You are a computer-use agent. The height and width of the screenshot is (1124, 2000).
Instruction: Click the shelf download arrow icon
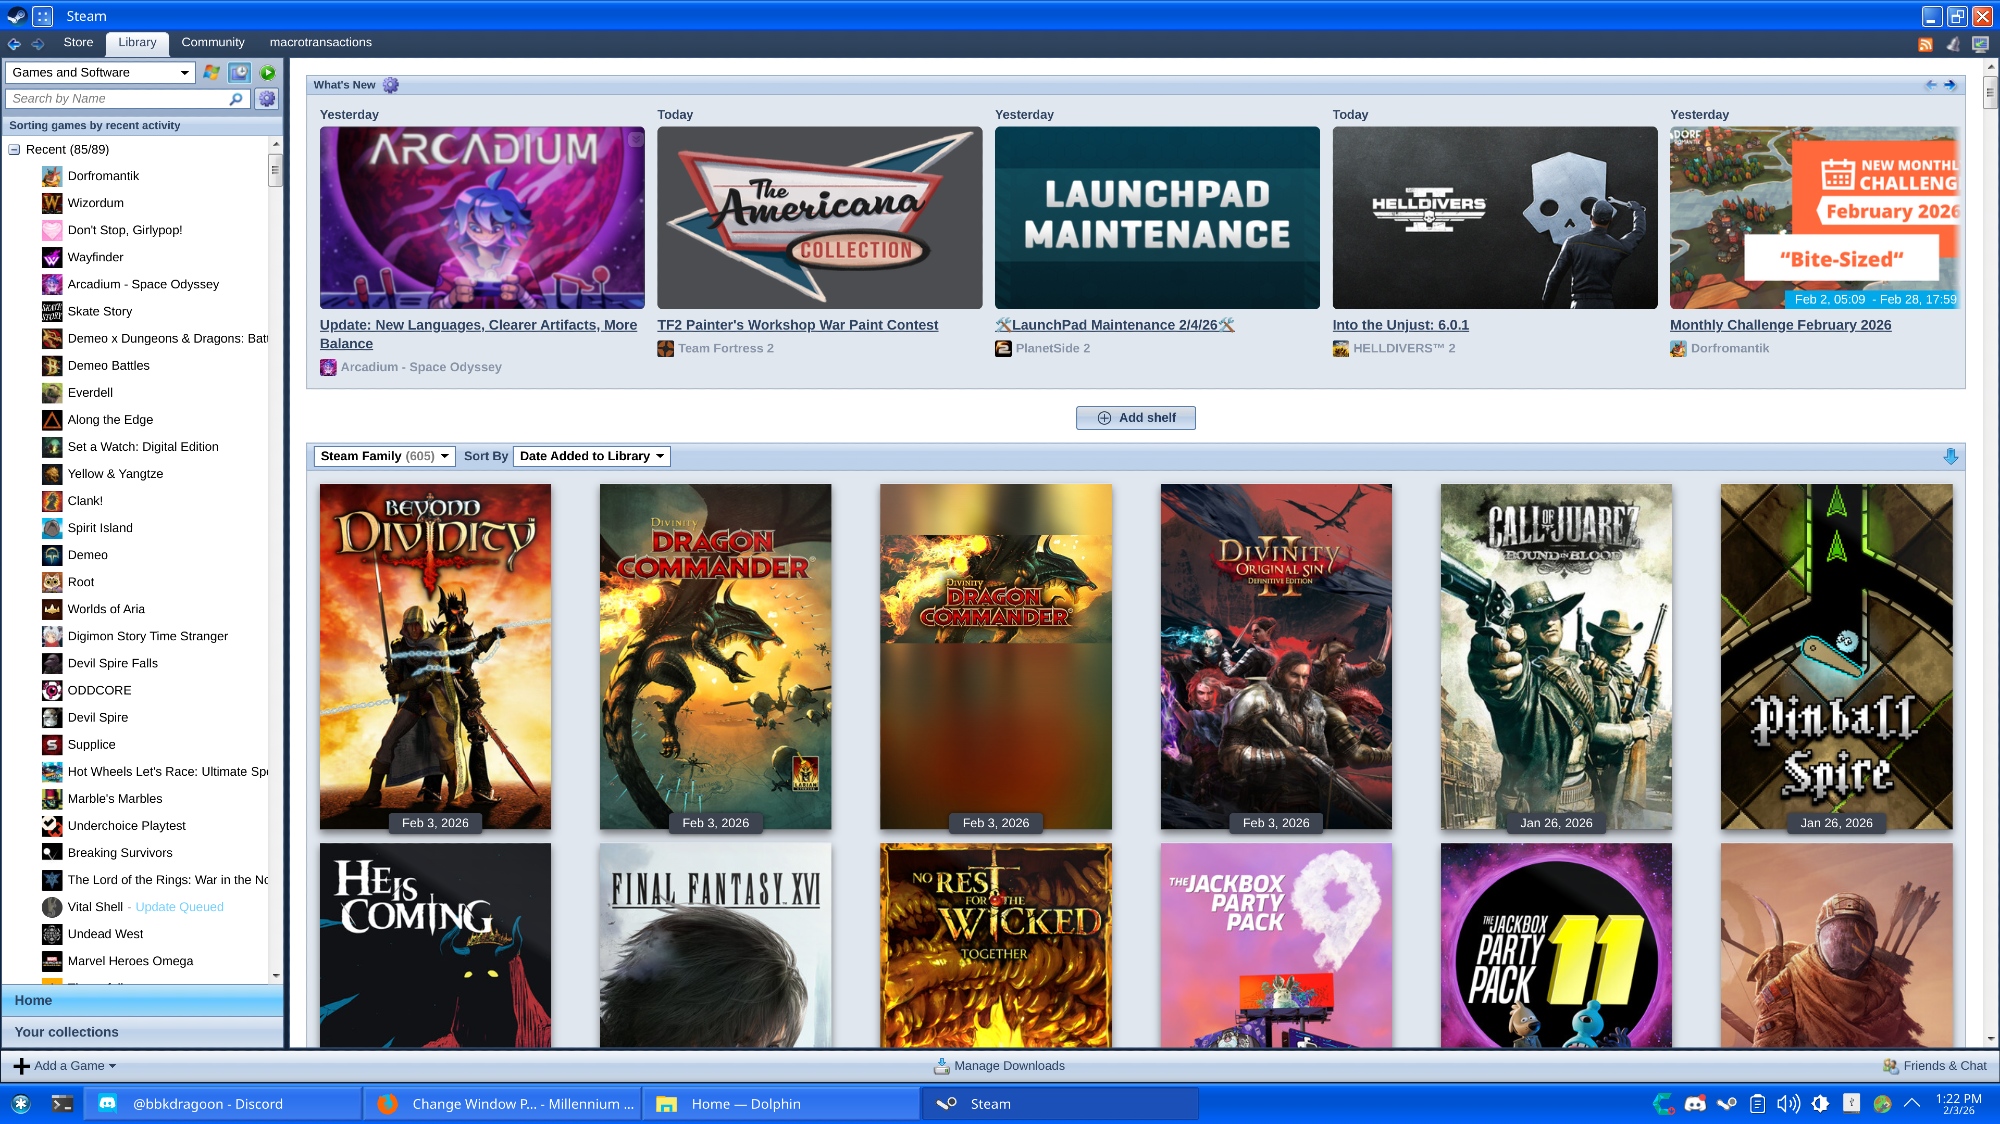[1950, 456]
